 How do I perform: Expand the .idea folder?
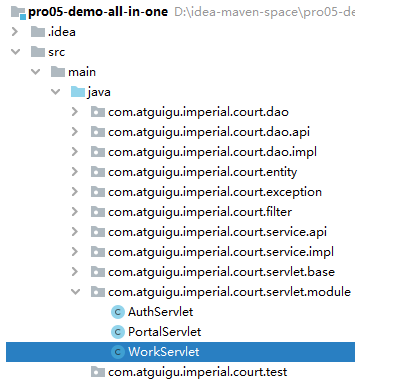click(x=15, y=32)
